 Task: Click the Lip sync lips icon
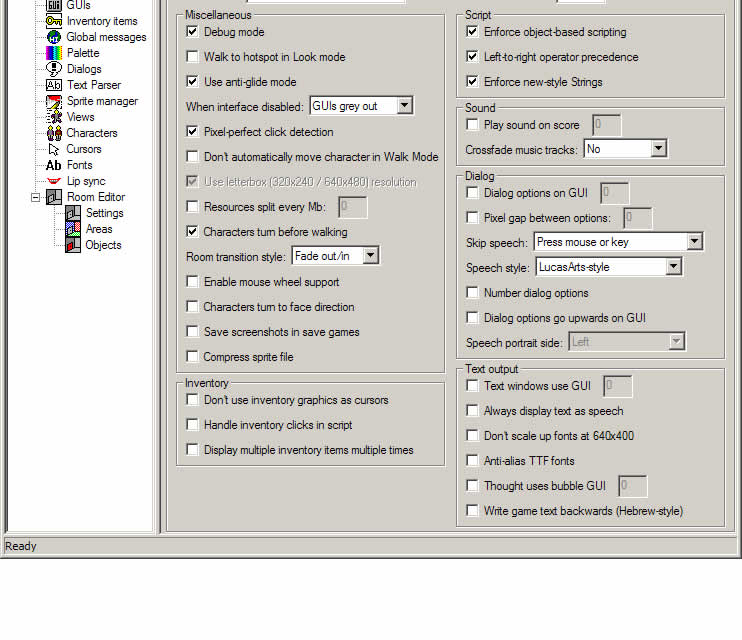point(53,181)
